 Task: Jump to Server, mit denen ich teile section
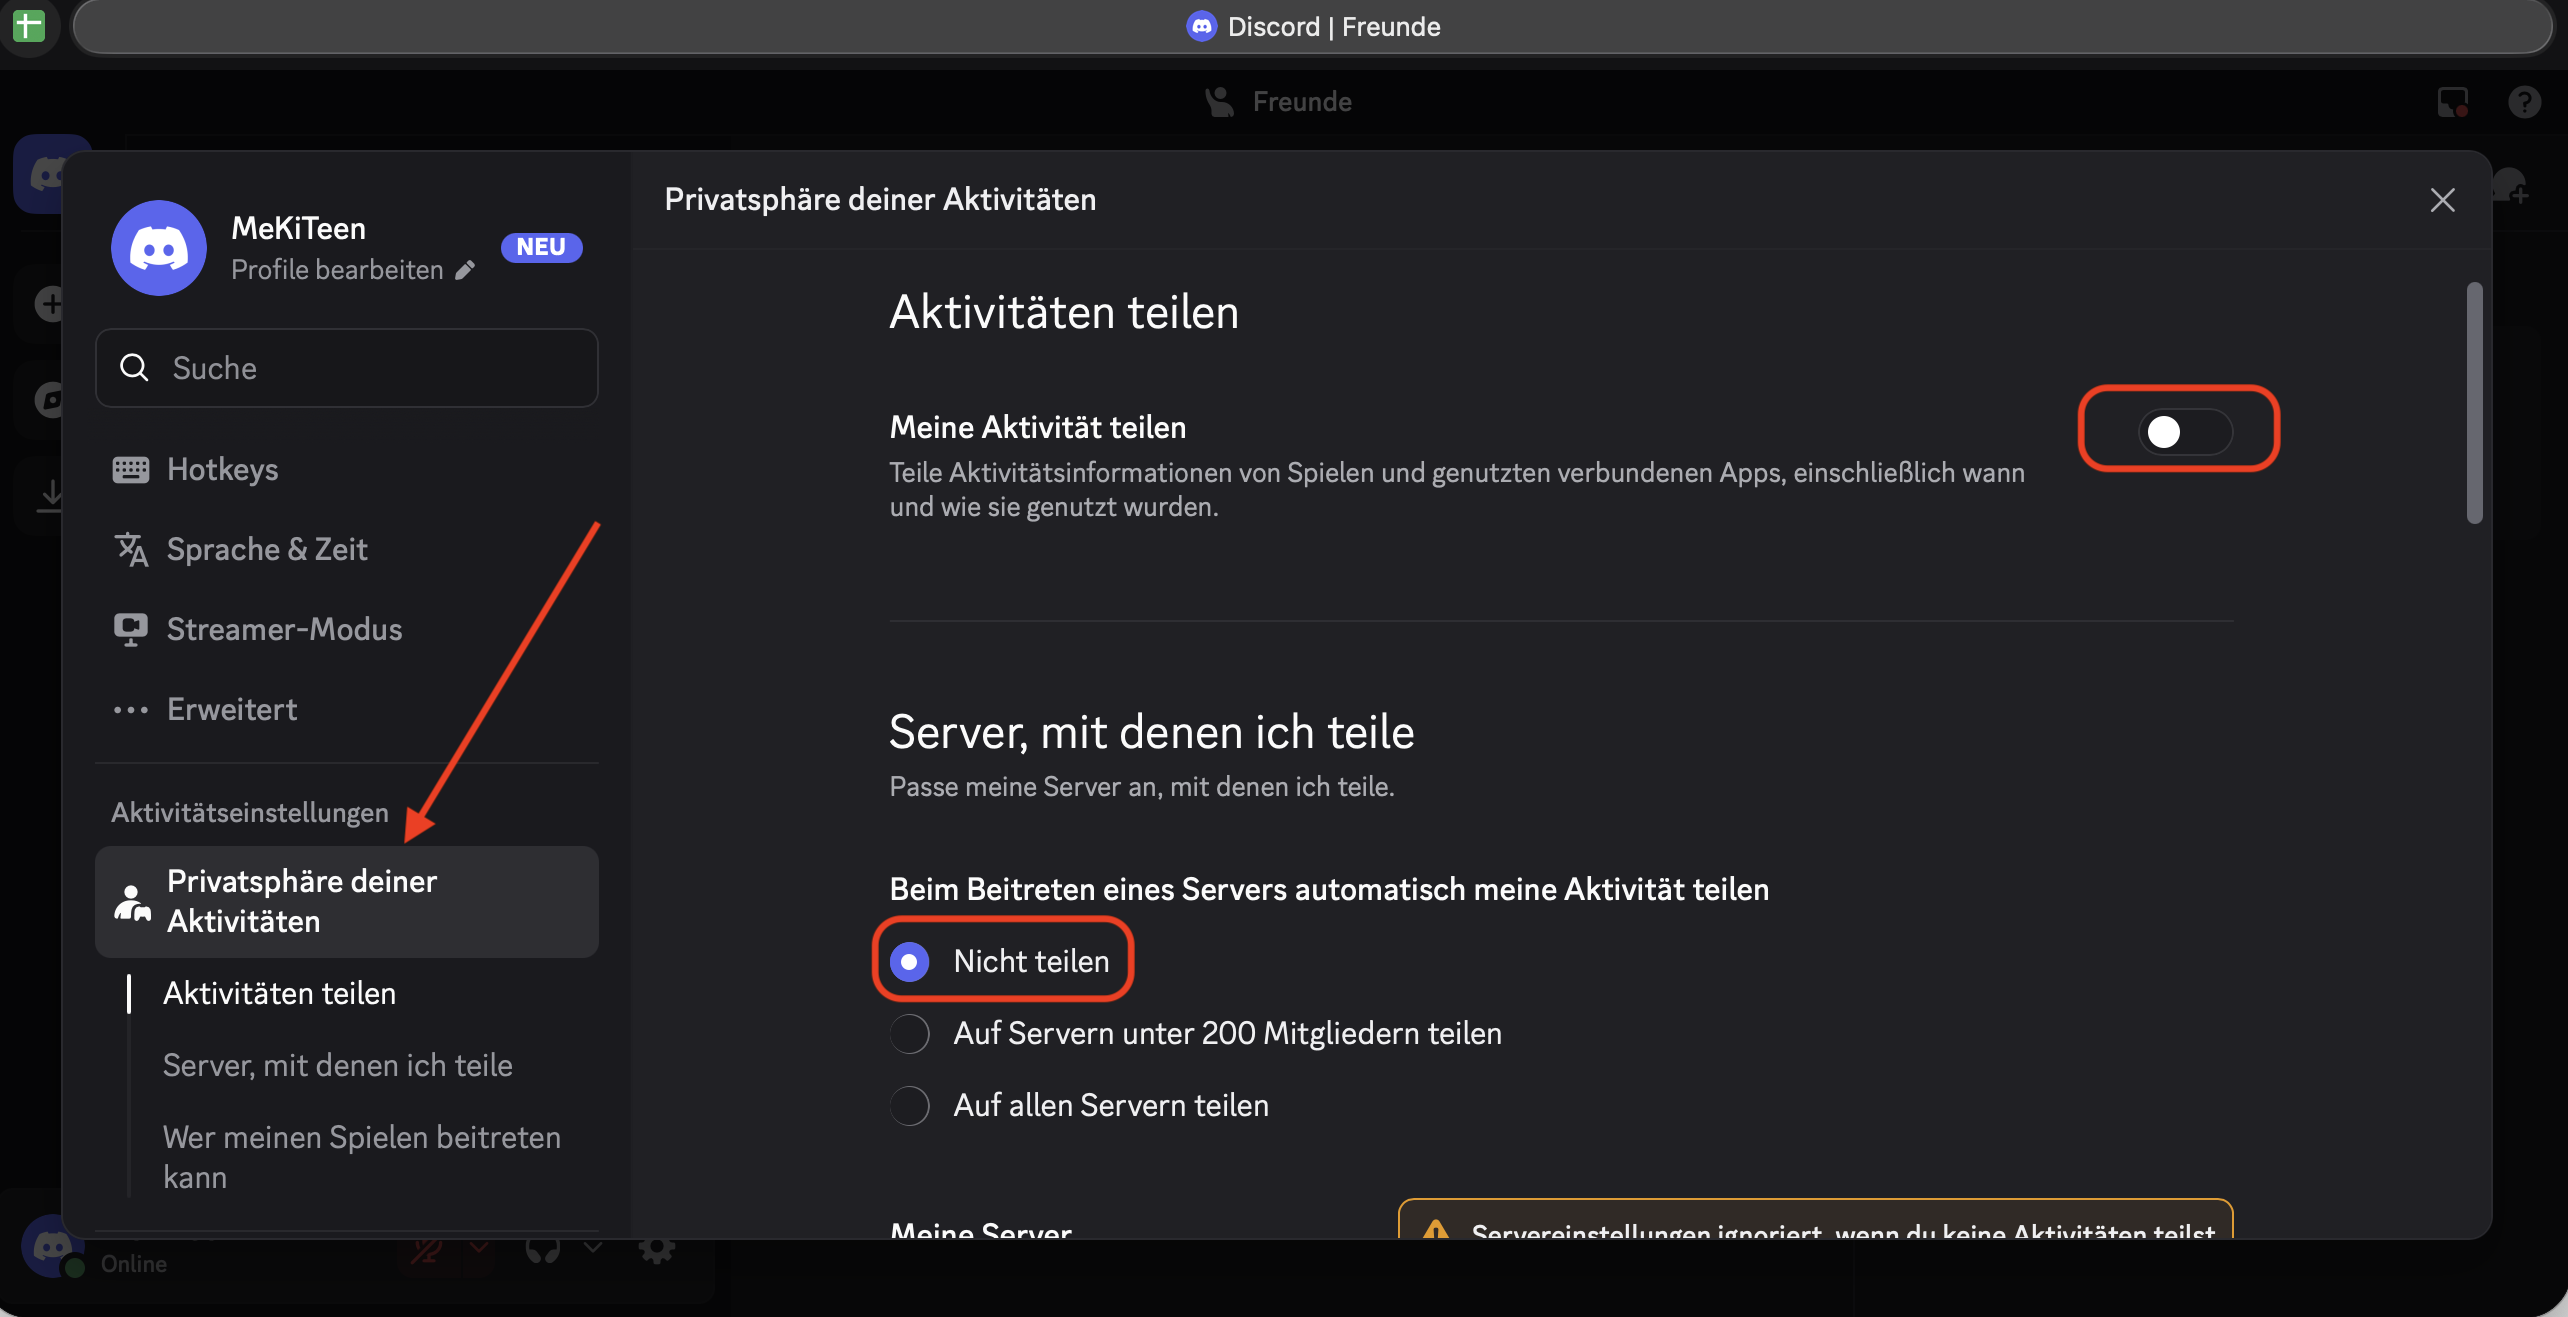tap(338, 1065)
